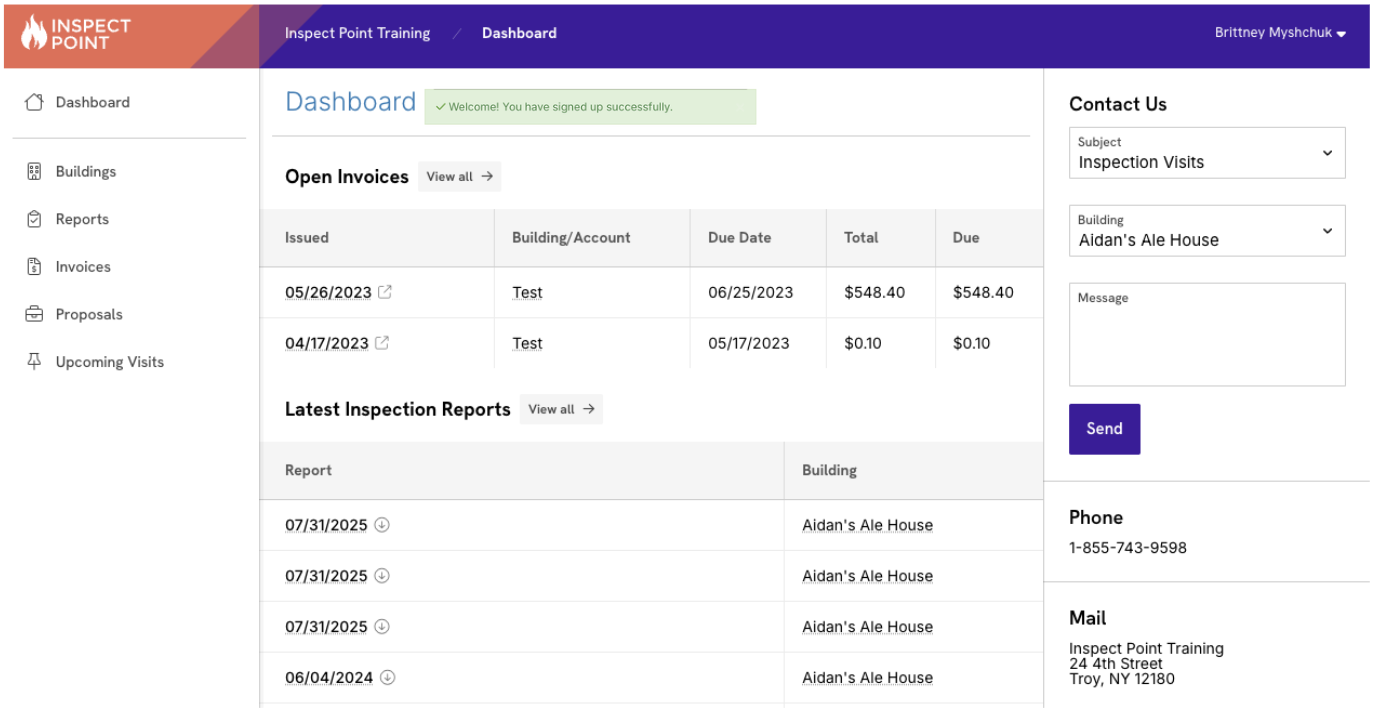The height and width of the screenshot is (716, 1374).
Task: Click the 05/17/2023 due date
Action: pyautogui.click(x=748, y=343)
